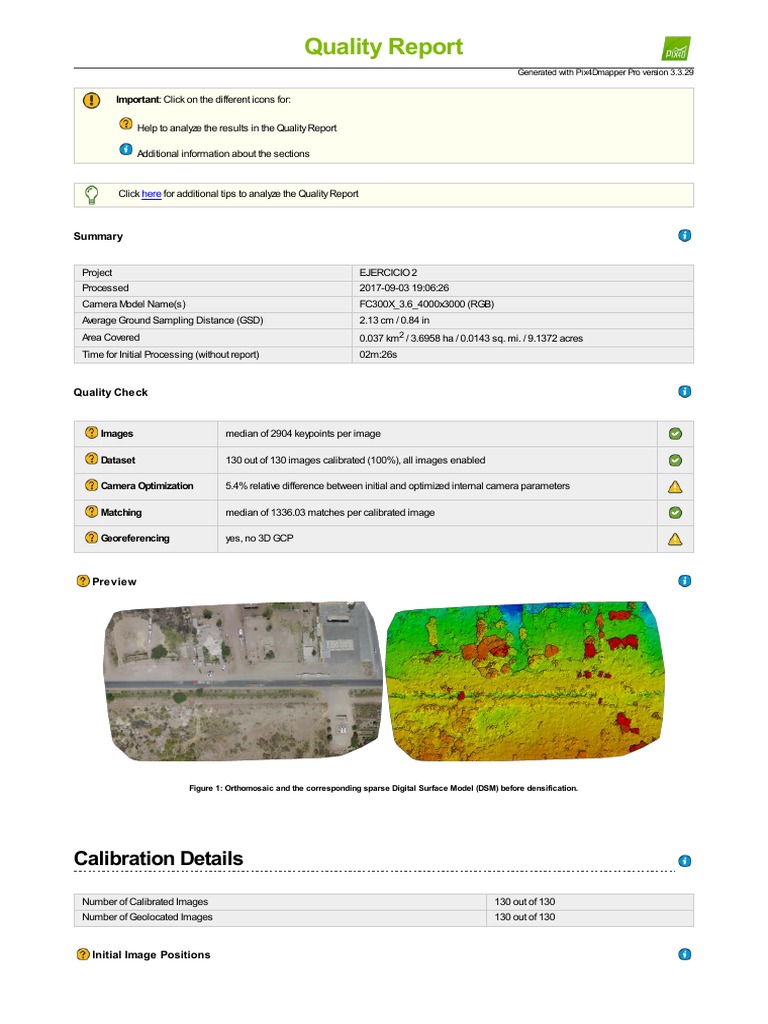Click the yellow exclamation Important icon
The width and height of the screenshot is (768, 1024).
coord(91,101)
